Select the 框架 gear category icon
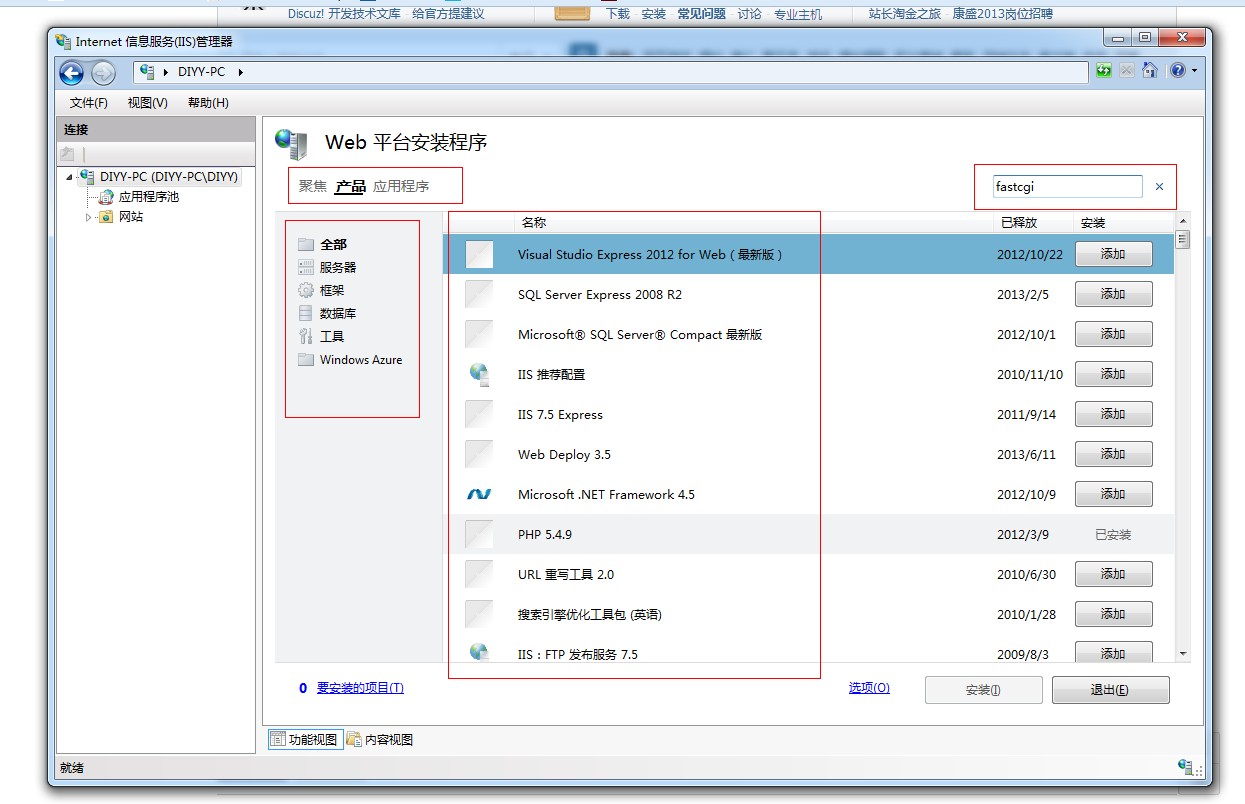This screenshot has height=804, width=1245. pyautogui.click(x=306, y=290)
